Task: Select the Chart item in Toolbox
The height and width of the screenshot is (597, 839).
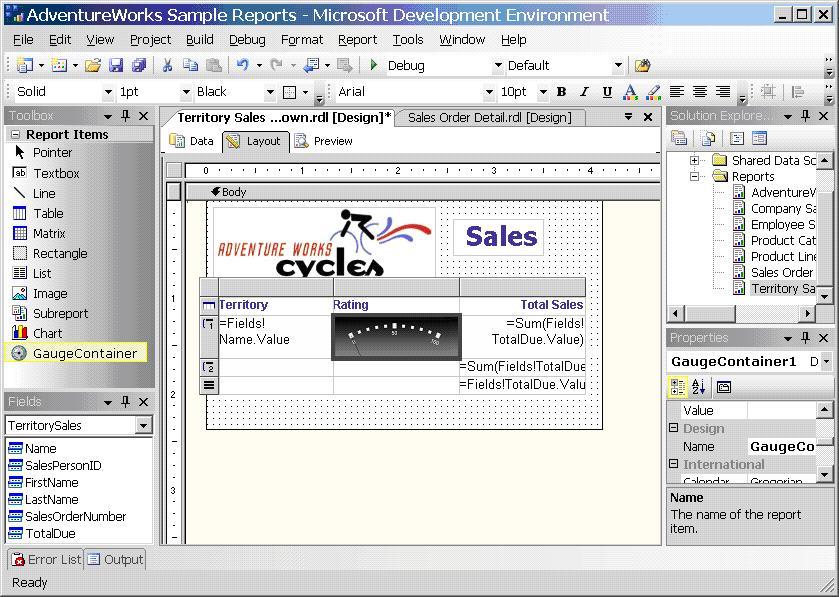Action: pos(46,333)
